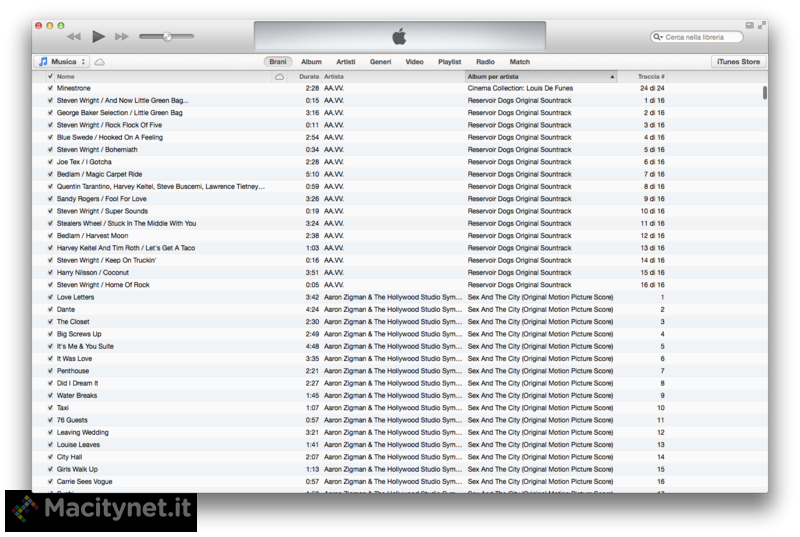Click the Apple logo display area
The image size is (800, 537).
(x=399, y=36)
